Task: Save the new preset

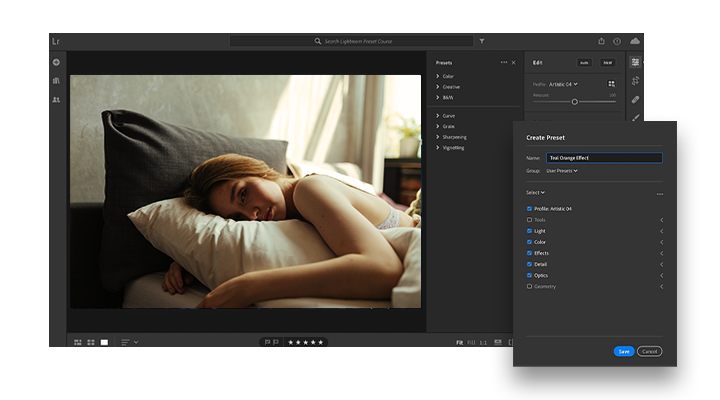Action: click(623, 351)
